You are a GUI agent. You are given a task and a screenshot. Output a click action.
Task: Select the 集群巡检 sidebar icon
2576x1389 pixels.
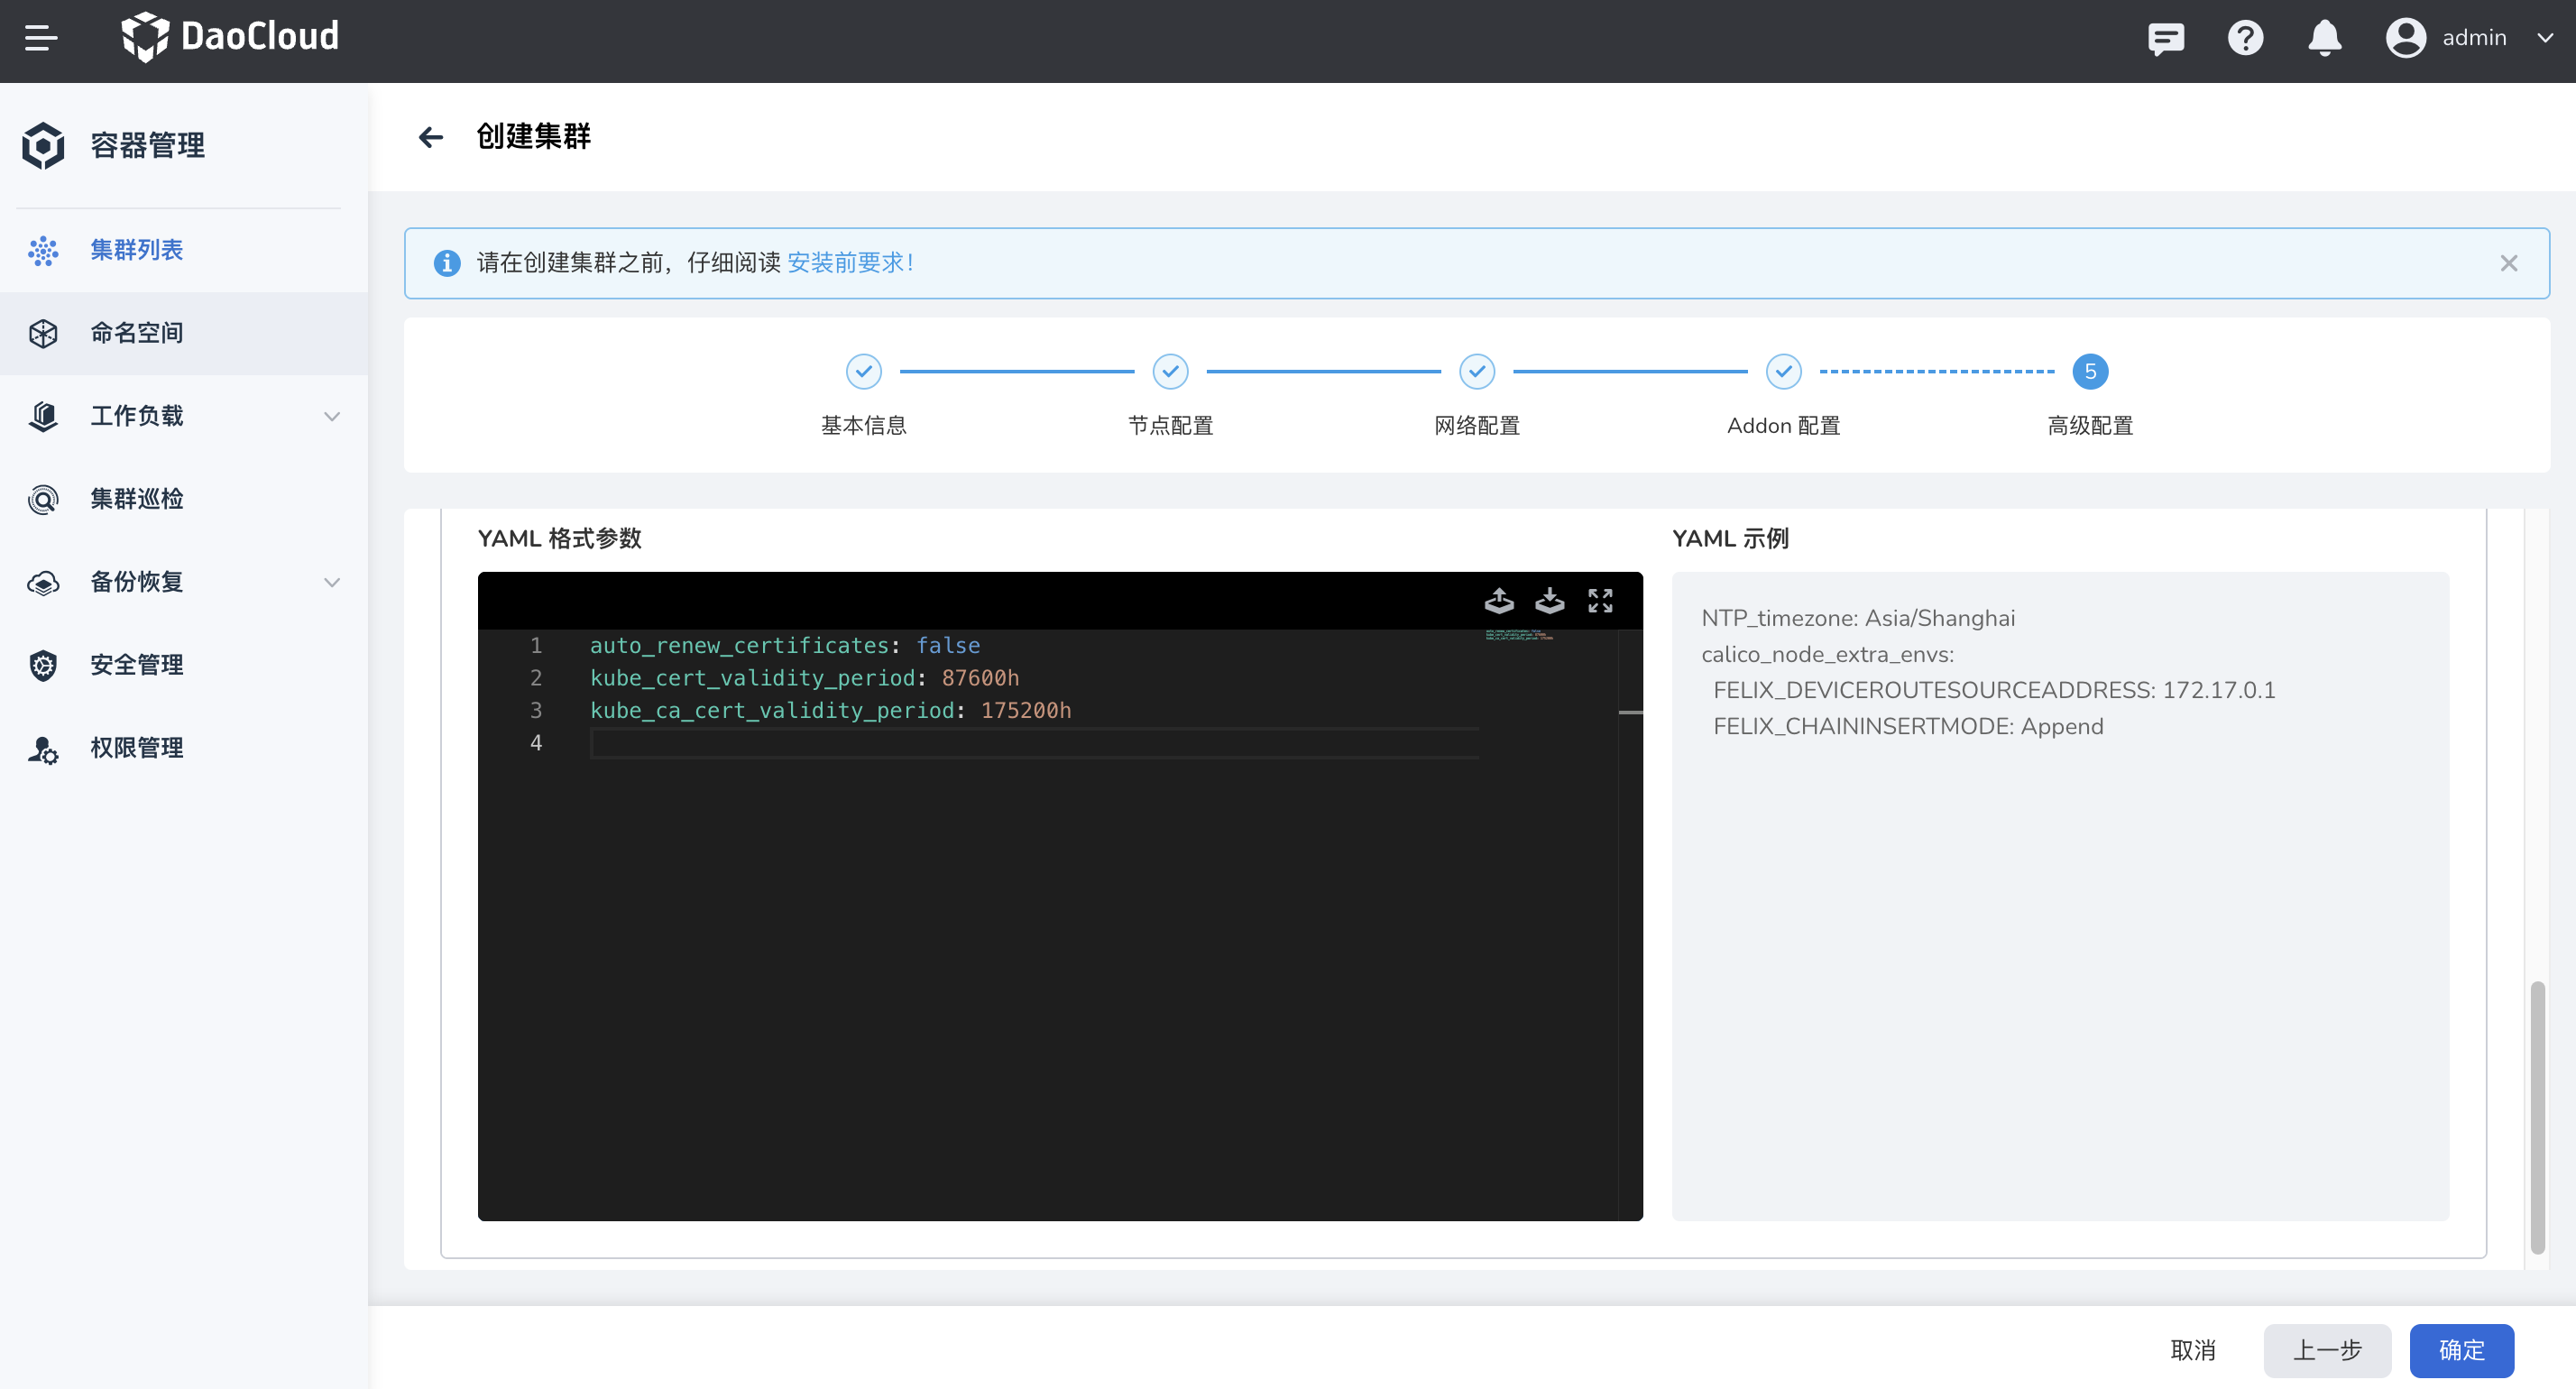tap(43, 499)
